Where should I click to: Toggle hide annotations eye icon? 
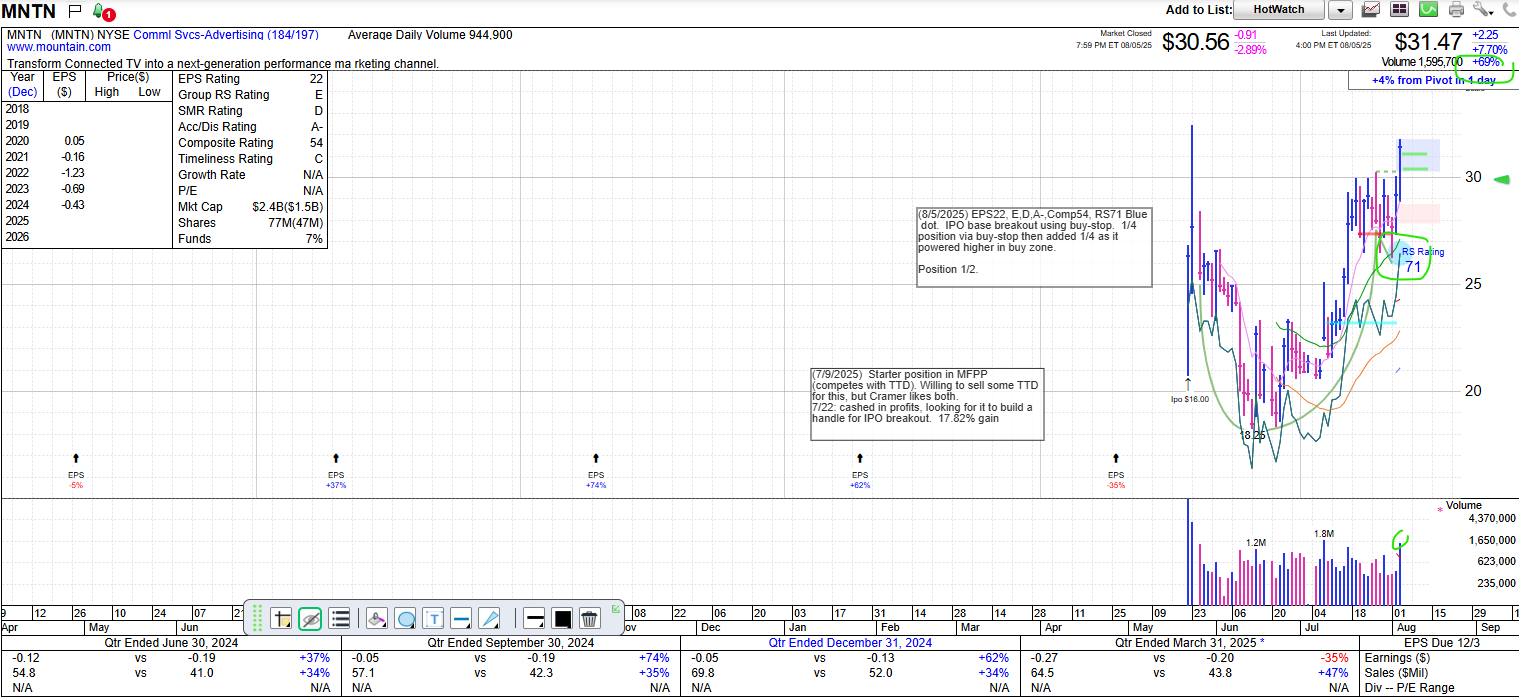pyautogui.click(x=310, y=618)
